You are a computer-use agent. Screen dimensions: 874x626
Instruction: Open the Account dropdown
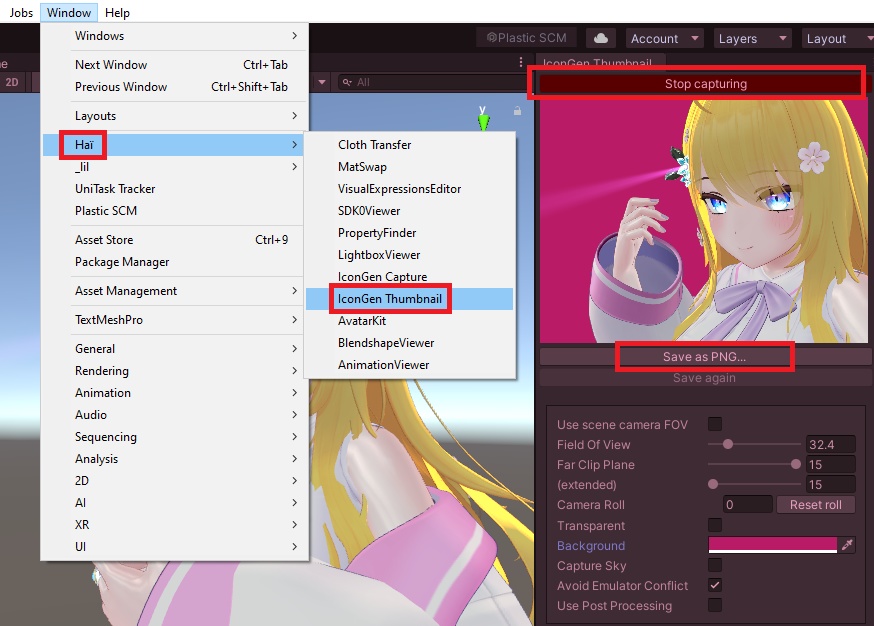(x=664, y=38)
